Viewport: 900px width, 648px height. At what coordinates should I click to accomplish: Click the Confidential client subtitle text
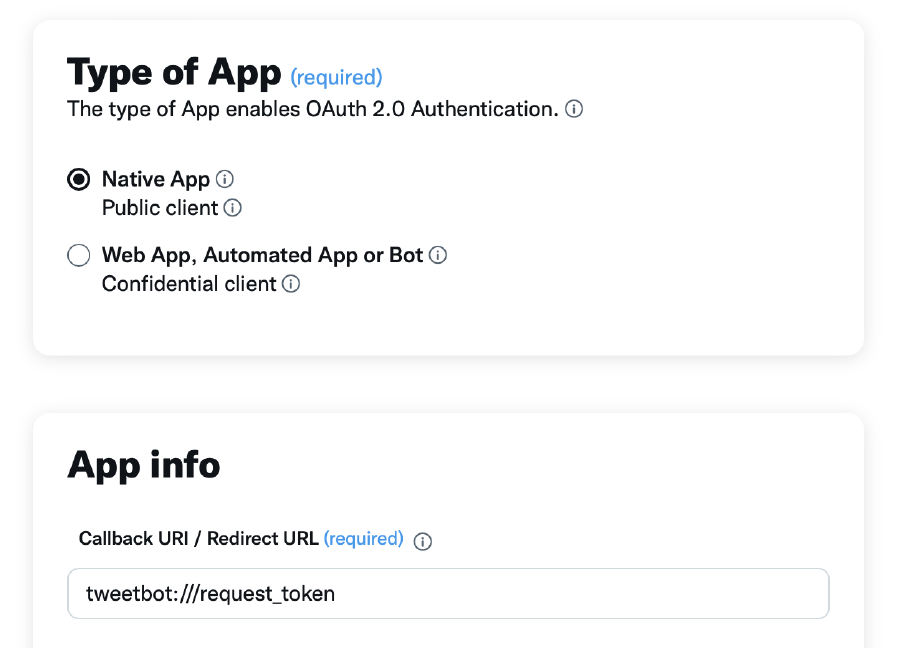coord(189,284)
